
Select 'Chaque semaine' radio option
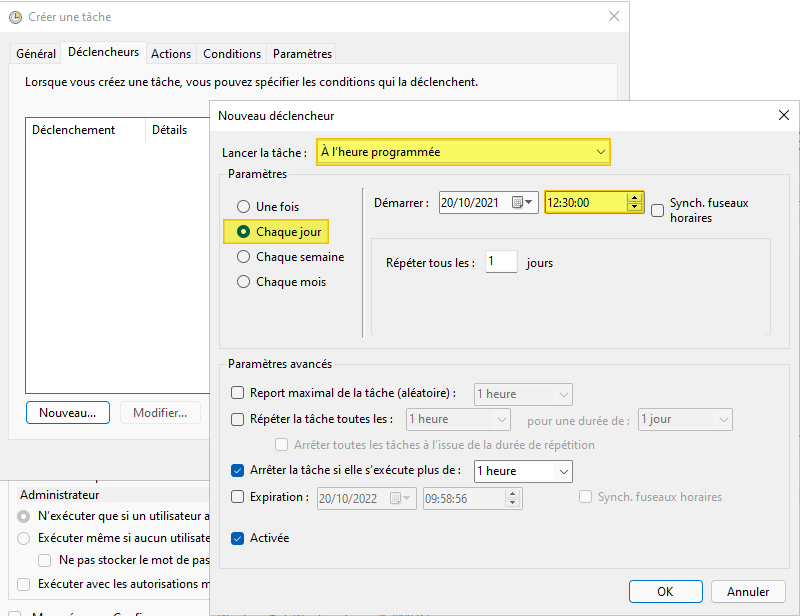point(243,257)
